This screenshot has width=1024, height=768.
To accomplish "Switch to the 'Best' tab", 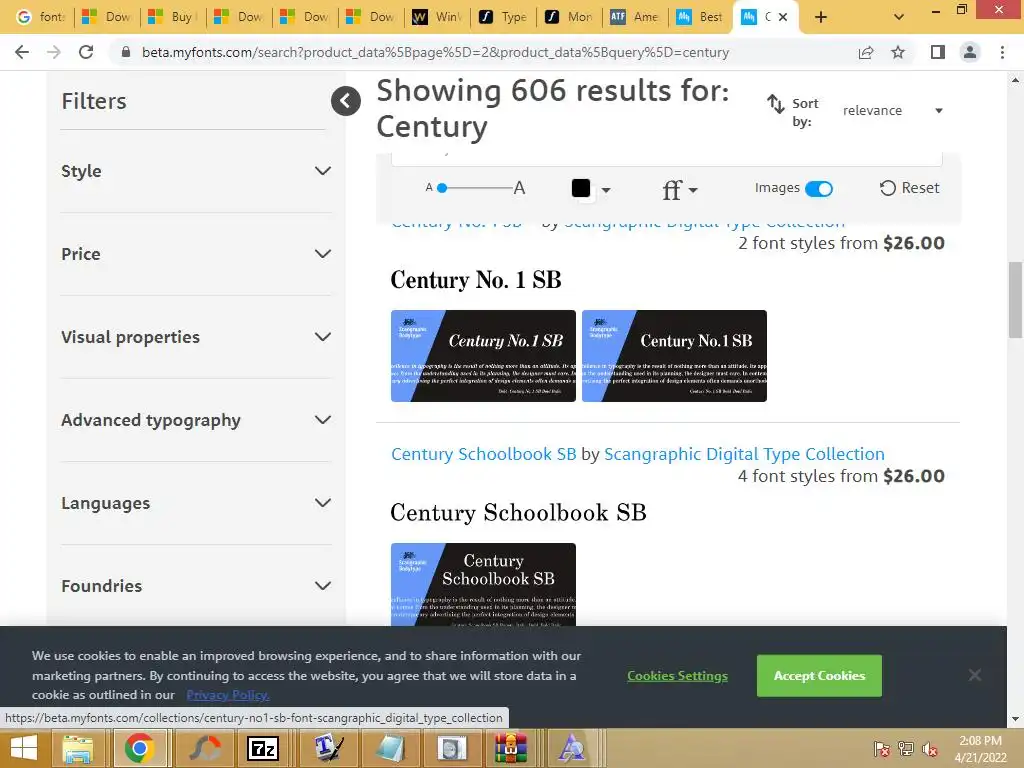I will click(701, 17).
